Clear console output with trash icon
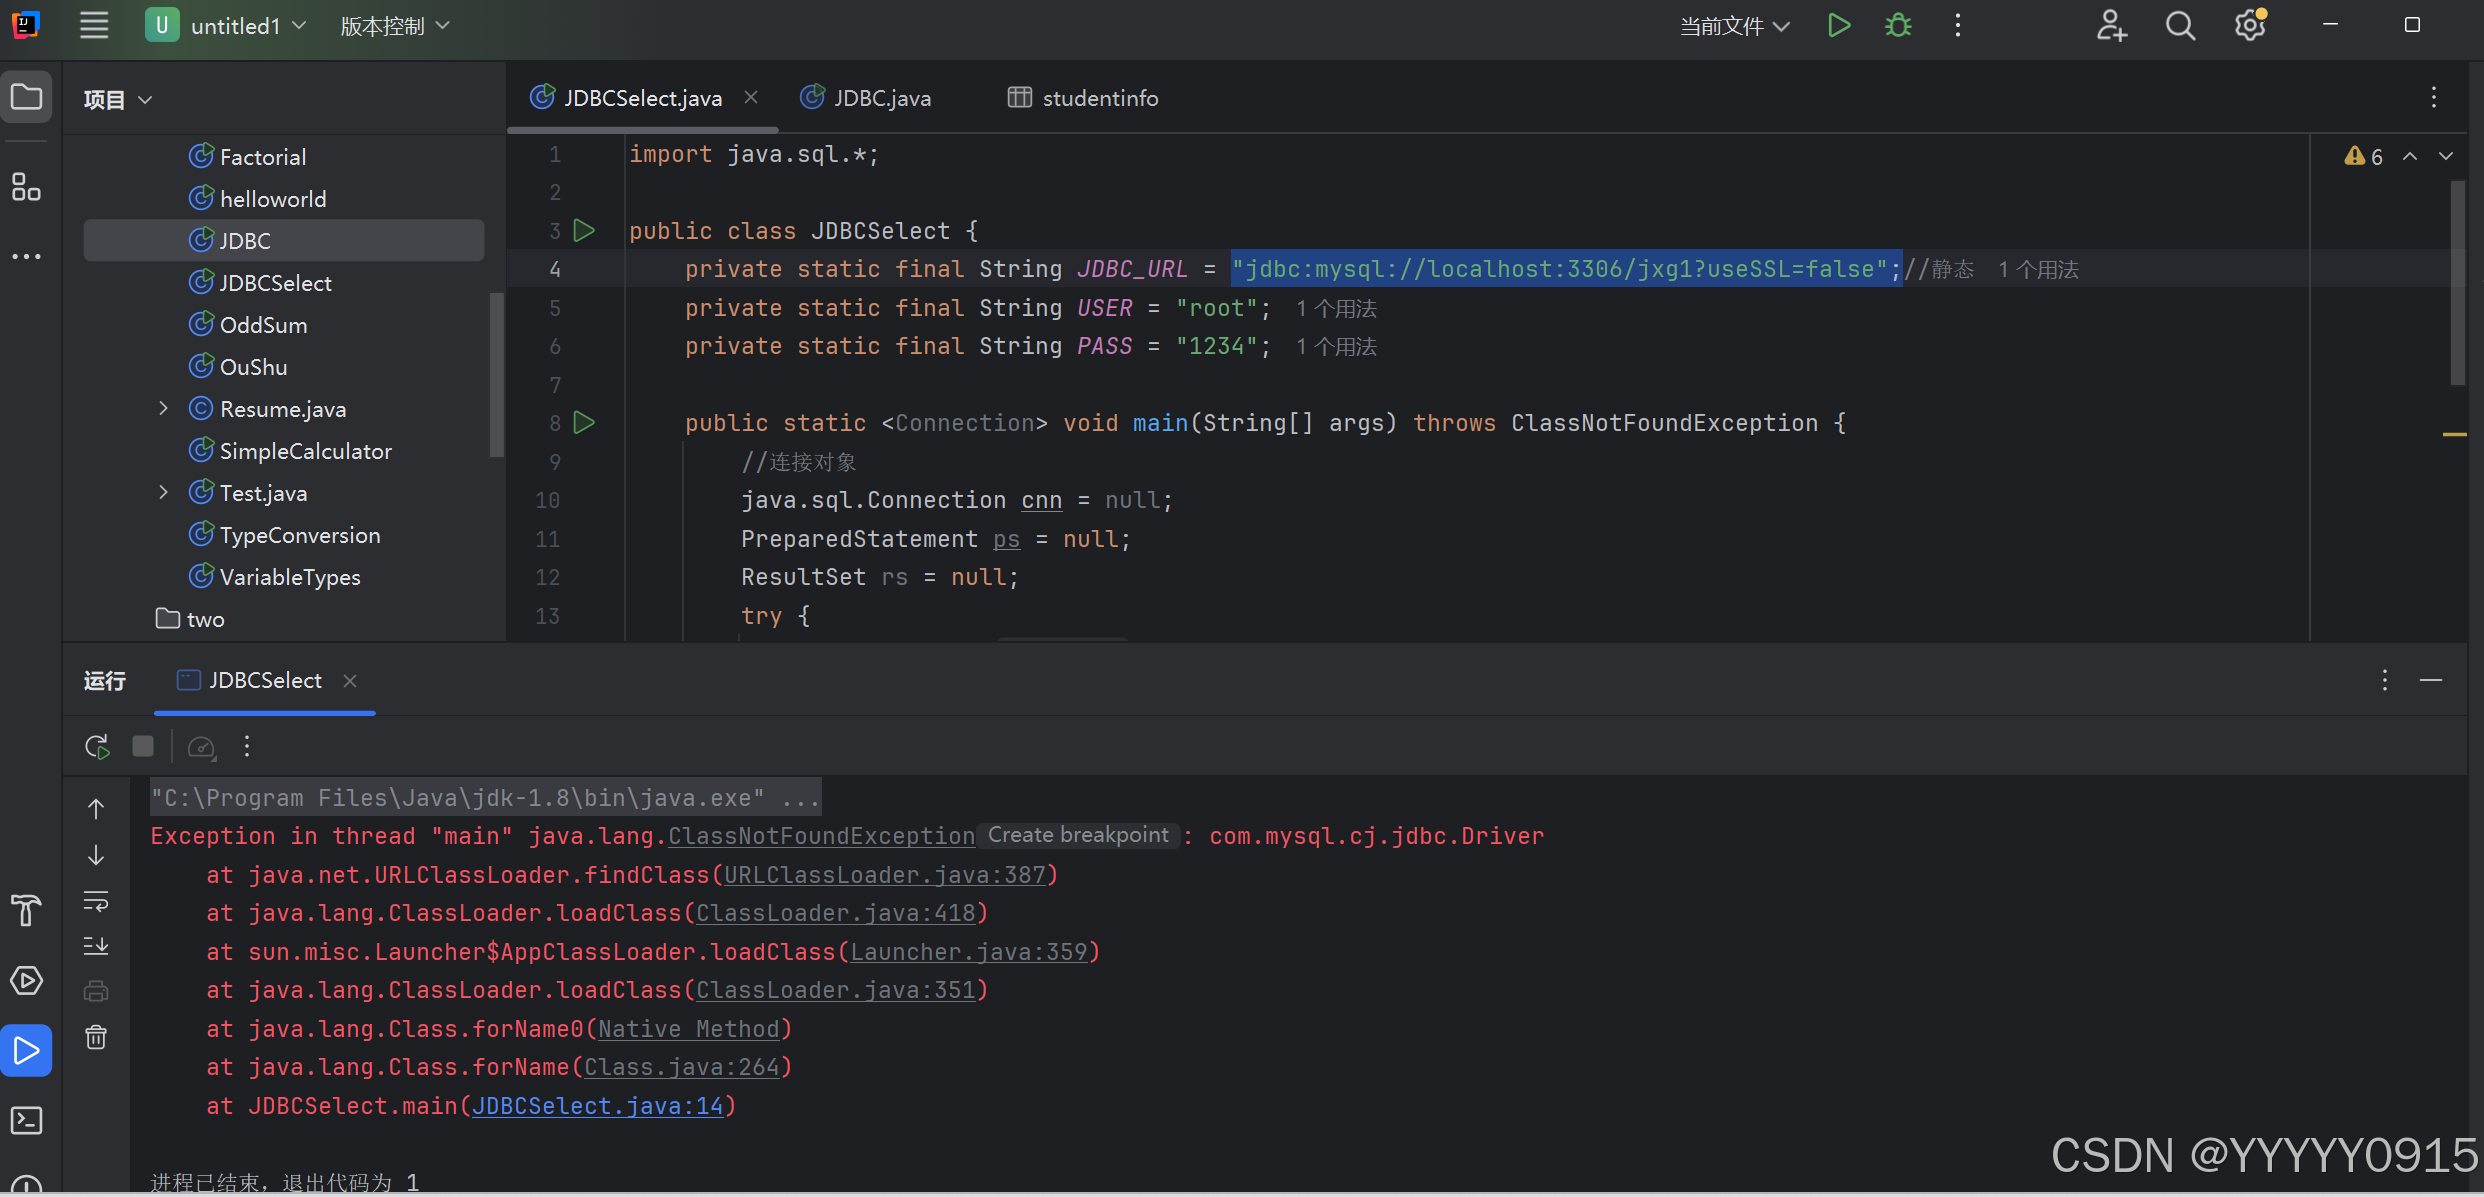This screenshot has height=1197, width=2484. 96,1037
